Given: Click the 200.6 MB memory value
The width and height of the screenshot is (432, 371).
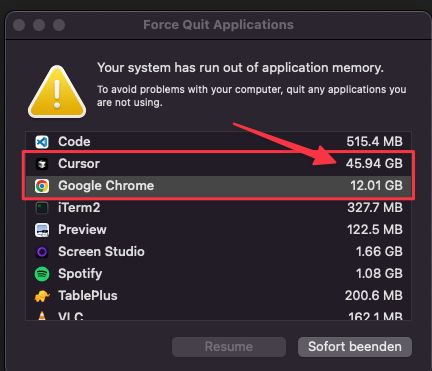Looking at the screenshot, I should (x=374, y=296).
